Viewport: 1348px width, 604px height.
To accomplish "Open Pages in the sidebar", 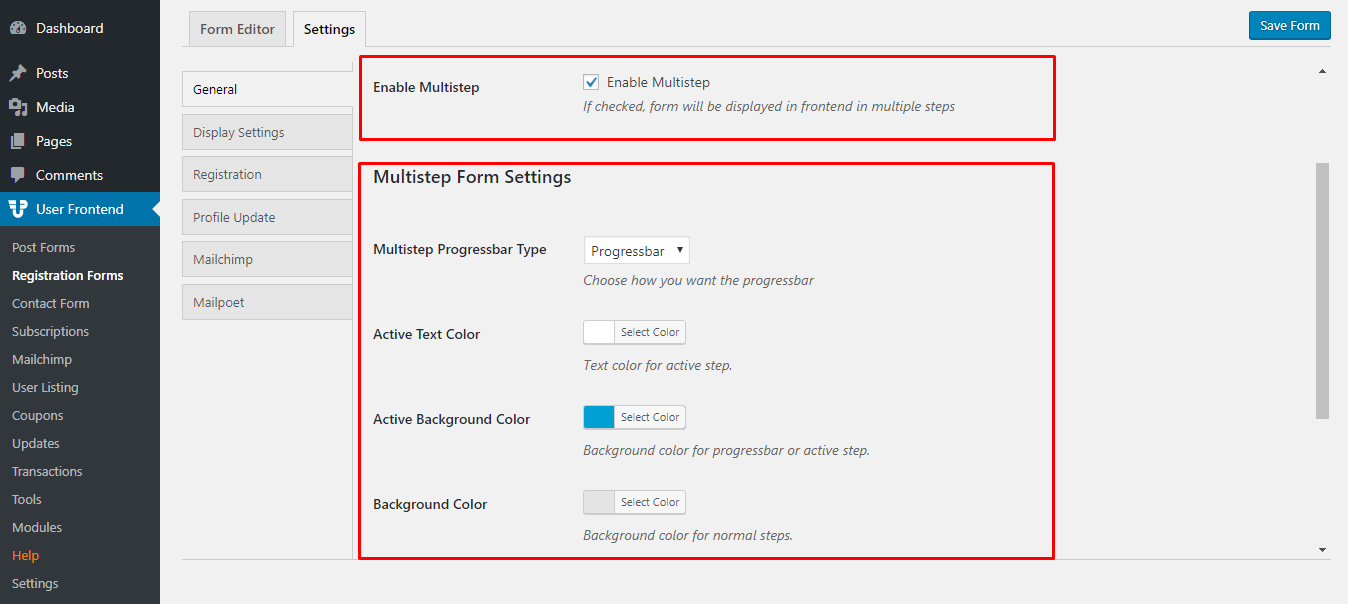I will click(80, 141).
